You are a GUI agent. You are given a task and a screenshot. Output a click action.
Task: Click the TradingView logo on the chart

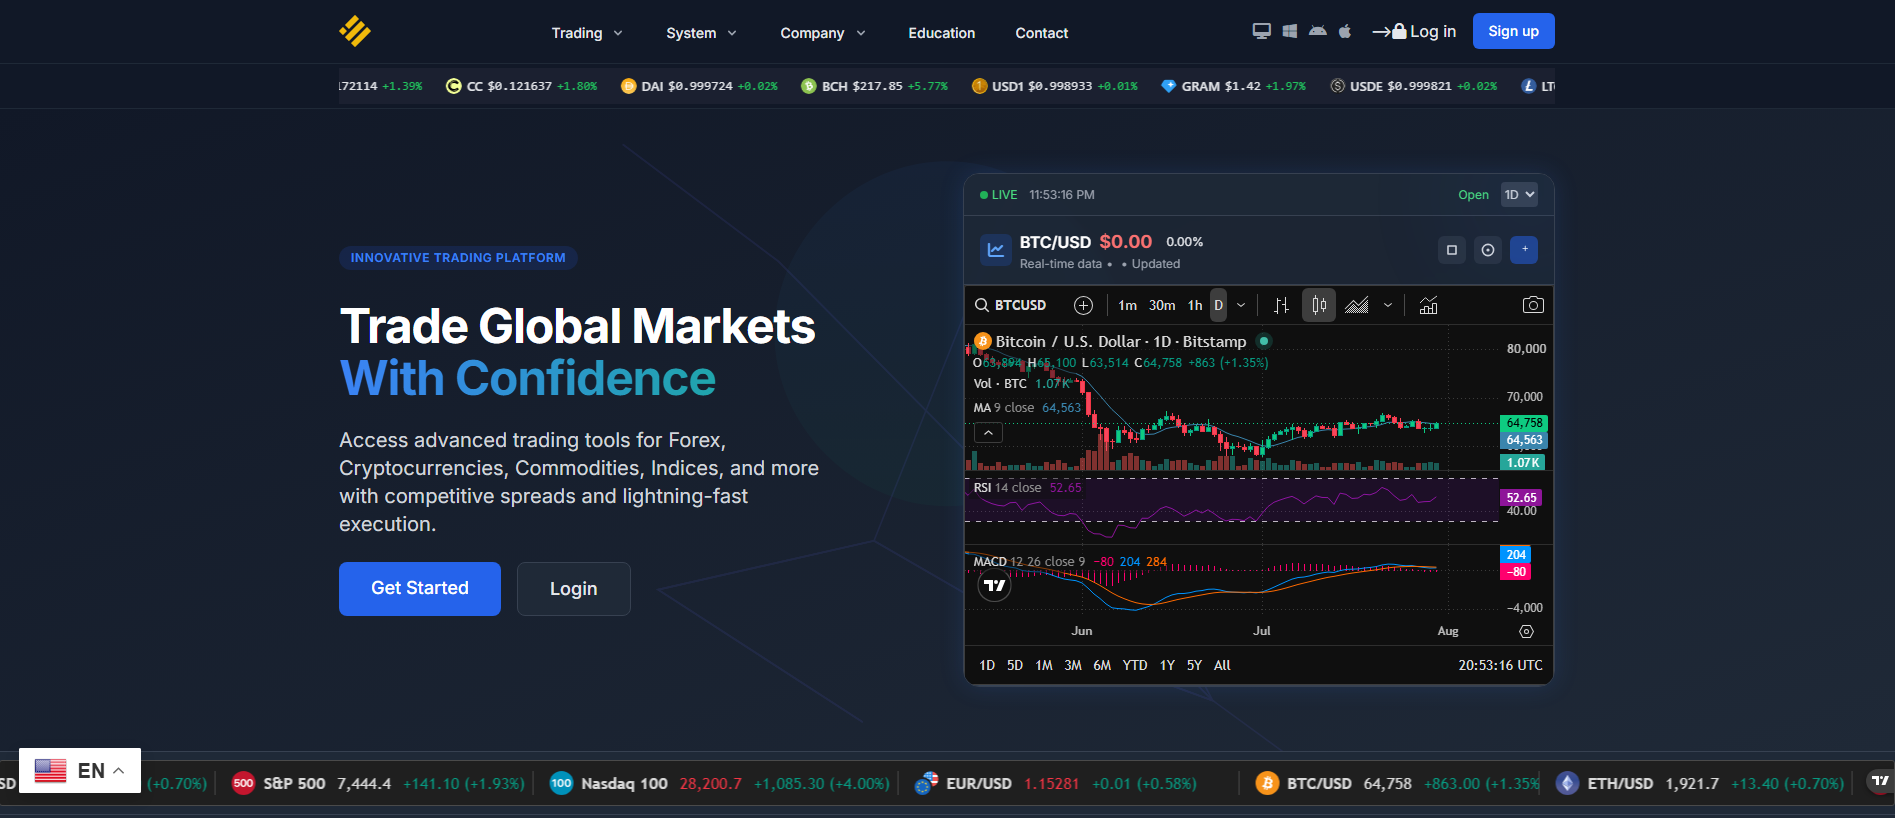pos(994,586)
